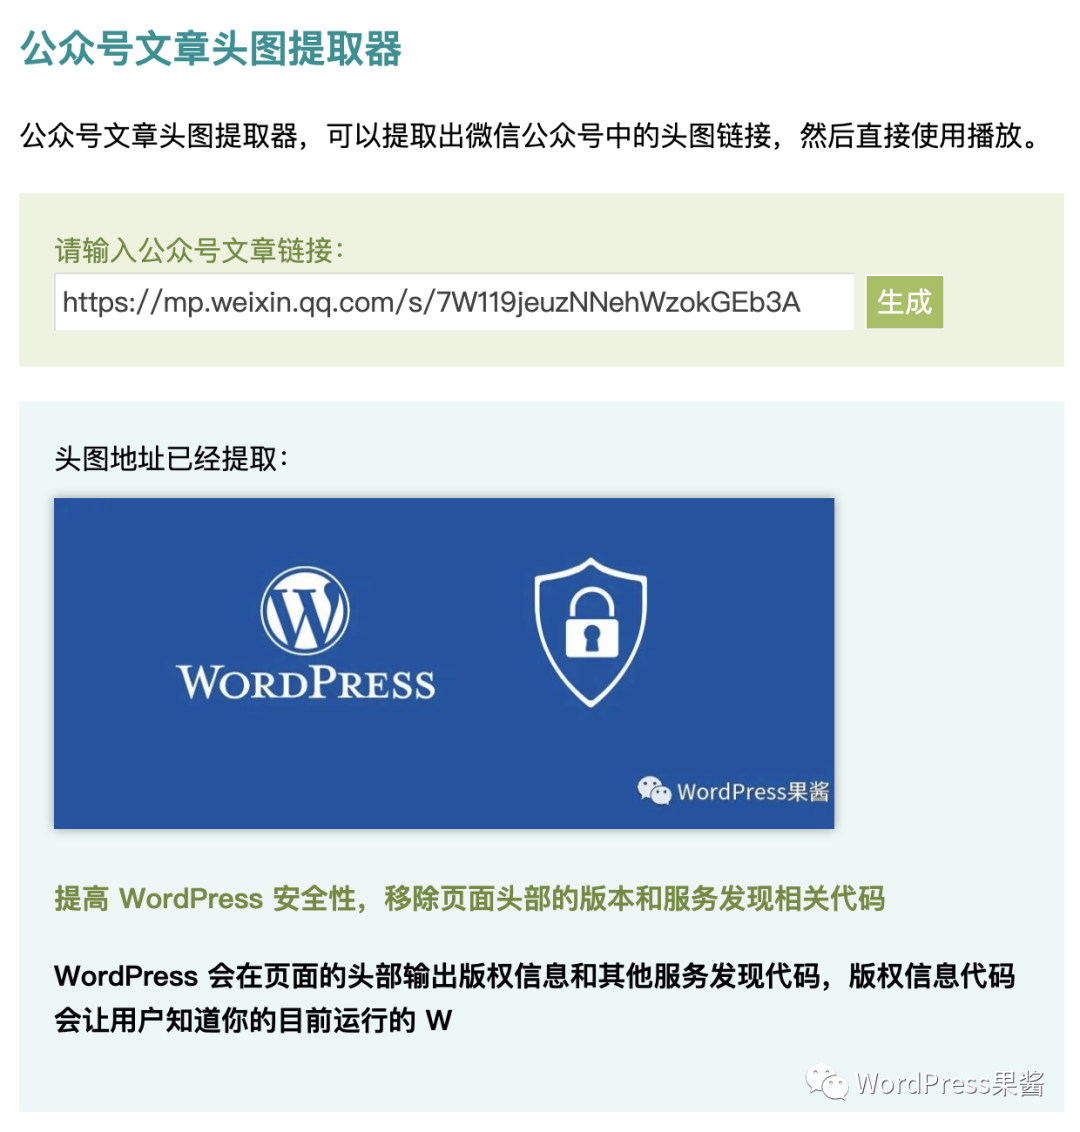Click the 头图地址已经提取 label
Image resolution: width=1080 pixels, height=1132 pixels.
tap(171, 458)
